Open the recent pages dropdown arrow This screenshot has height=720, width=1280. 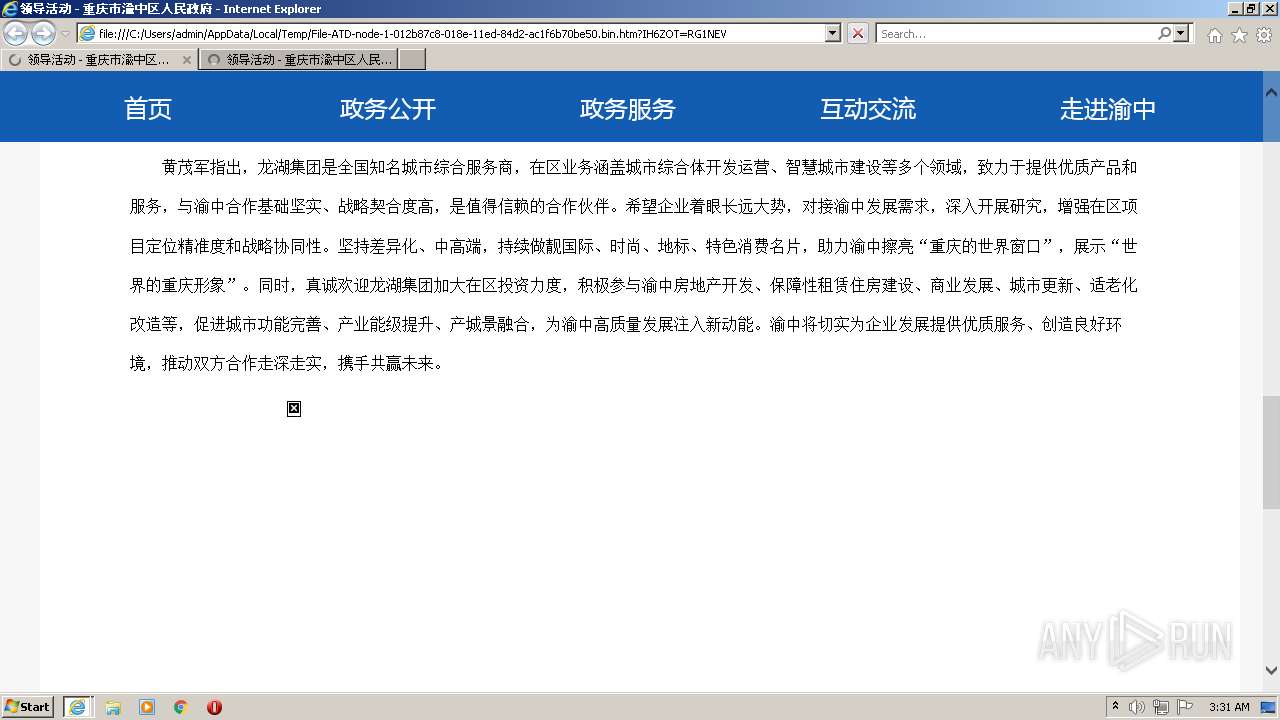tap(65, 34)
